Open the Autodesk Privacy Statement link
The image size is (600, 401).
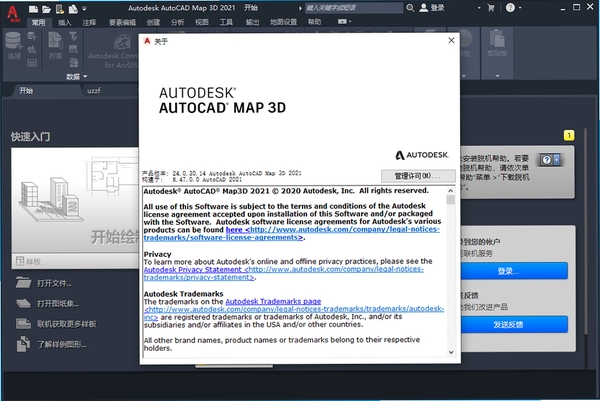click(x=192, y=269)
